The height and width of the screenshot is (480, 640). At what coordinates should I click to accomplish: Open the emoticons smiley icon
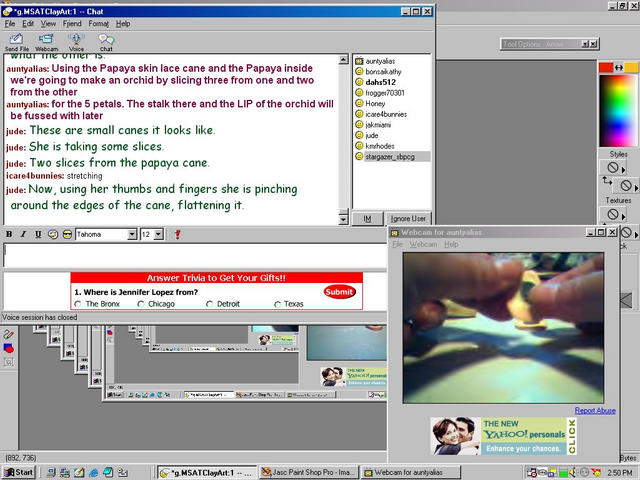pos(67,234)
